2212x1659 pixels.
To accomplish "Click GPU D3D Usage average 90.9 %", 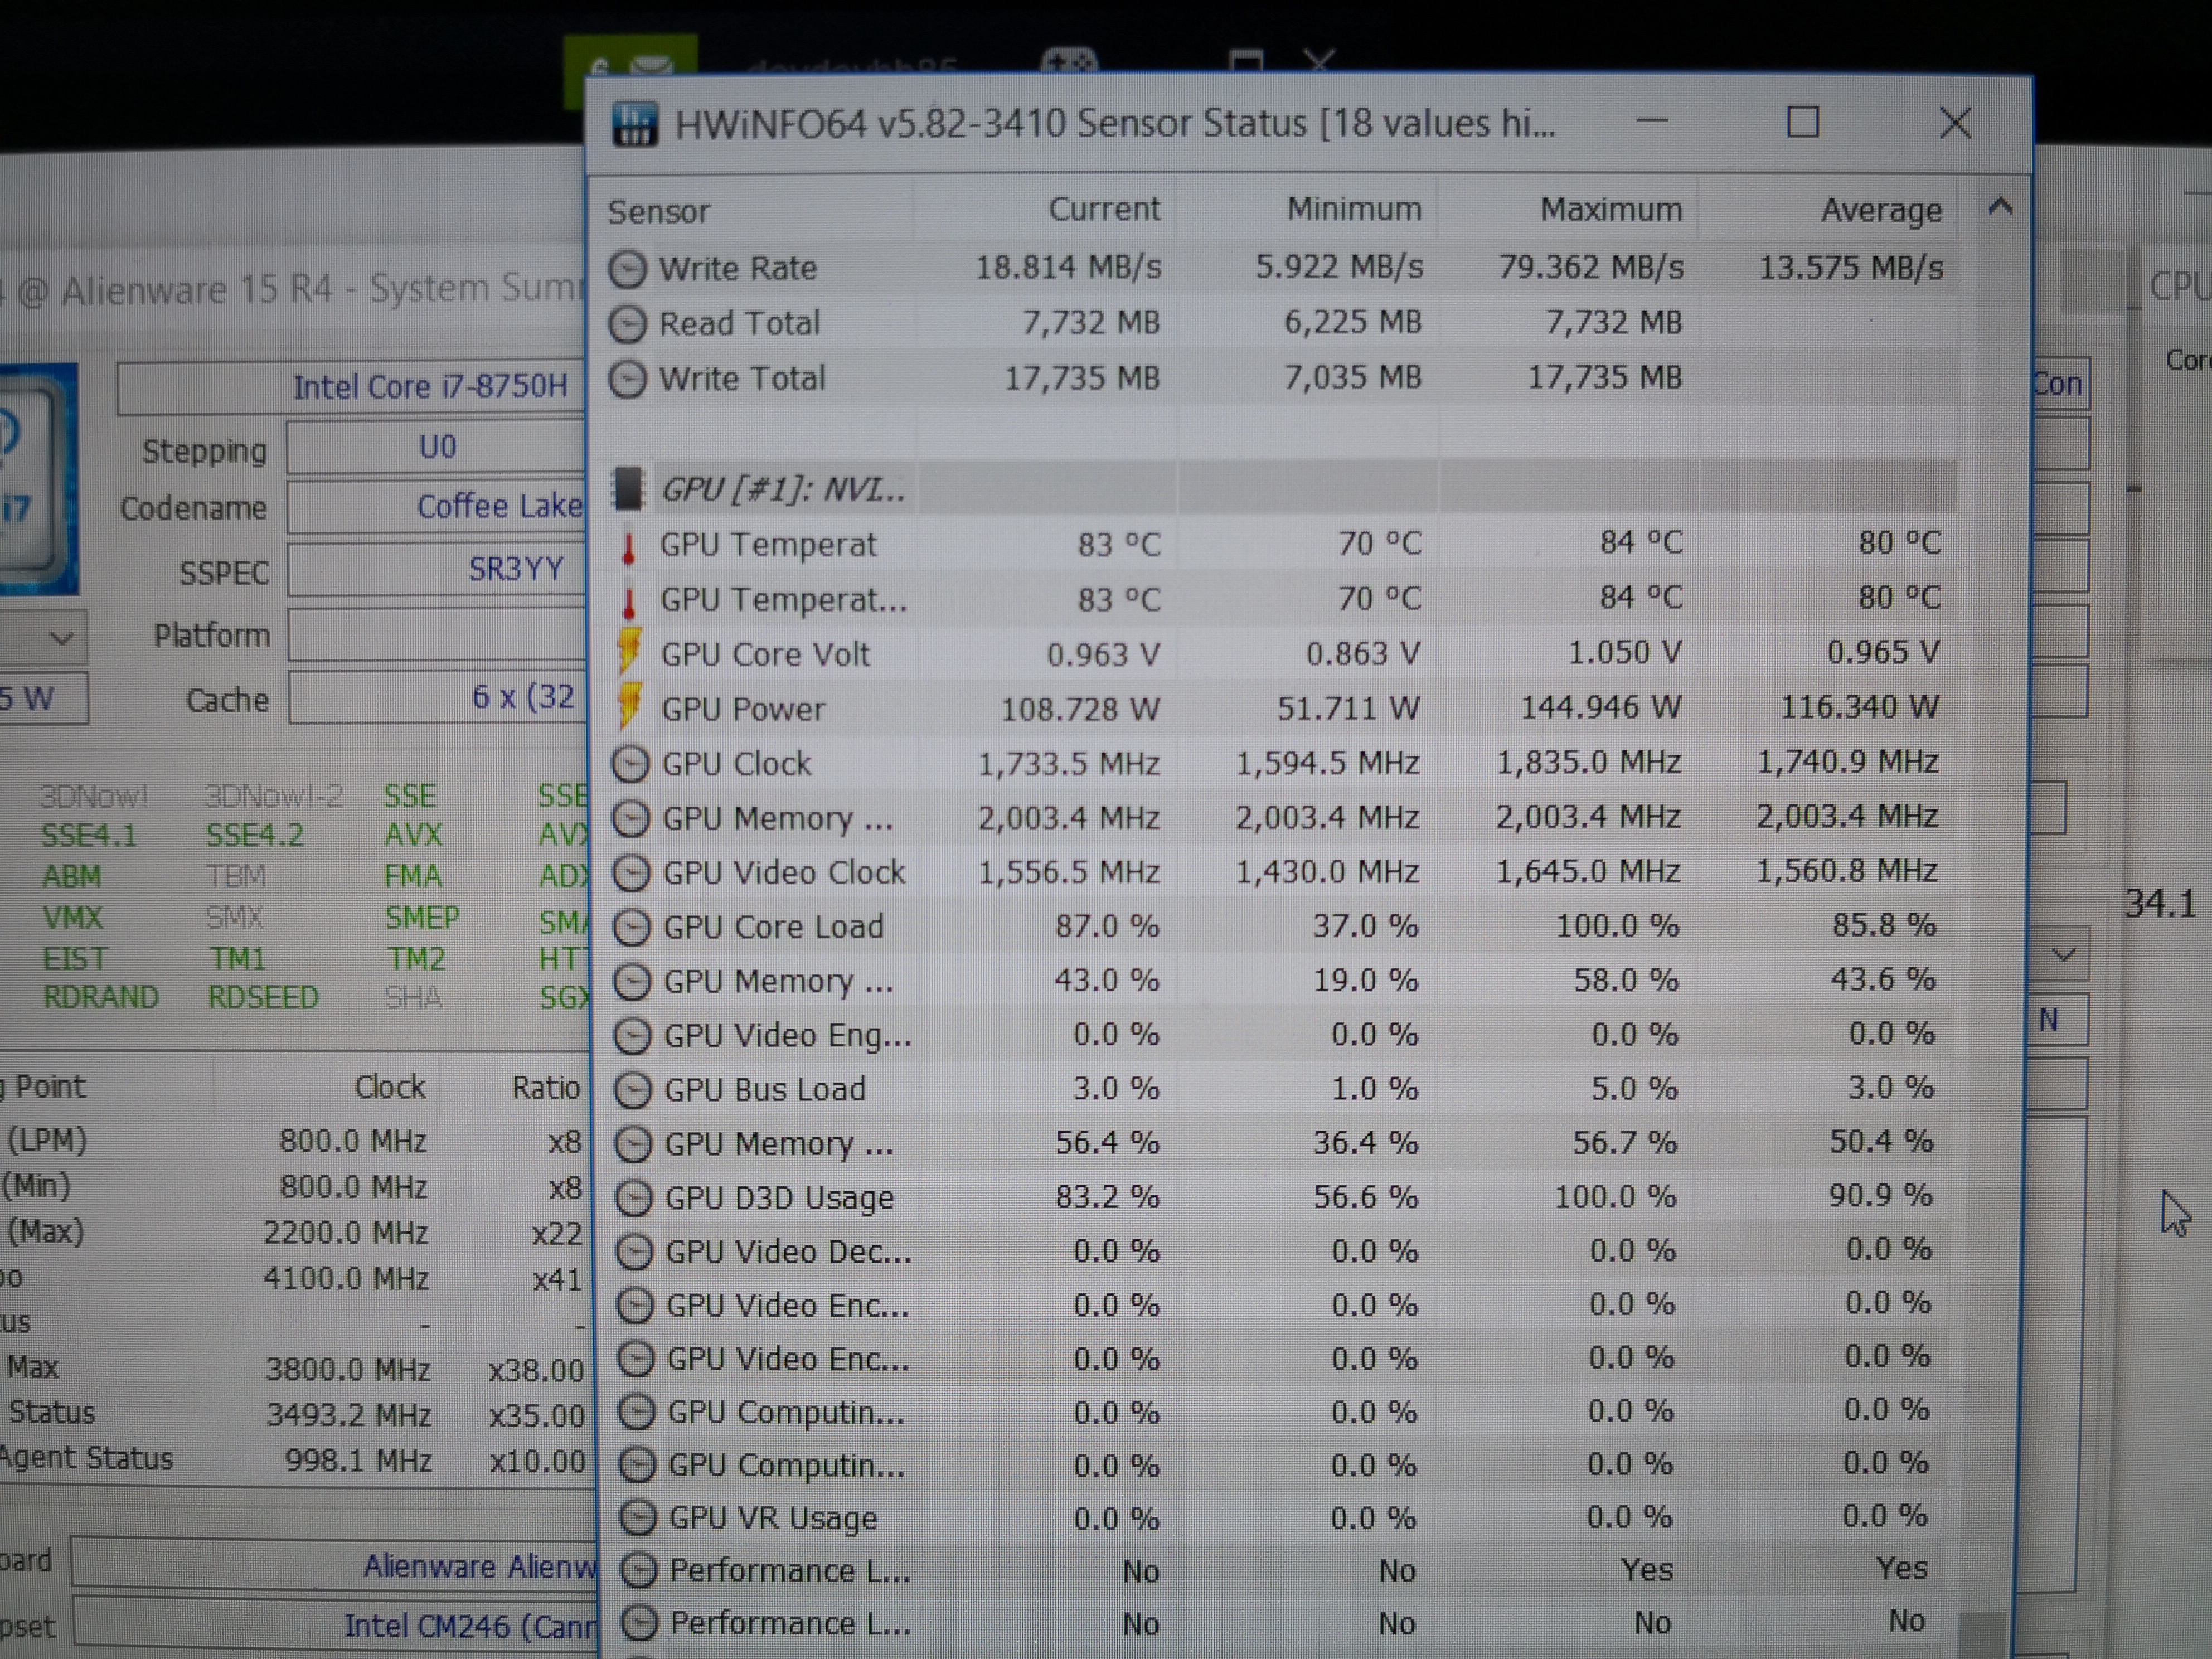I will 1881,1196.
